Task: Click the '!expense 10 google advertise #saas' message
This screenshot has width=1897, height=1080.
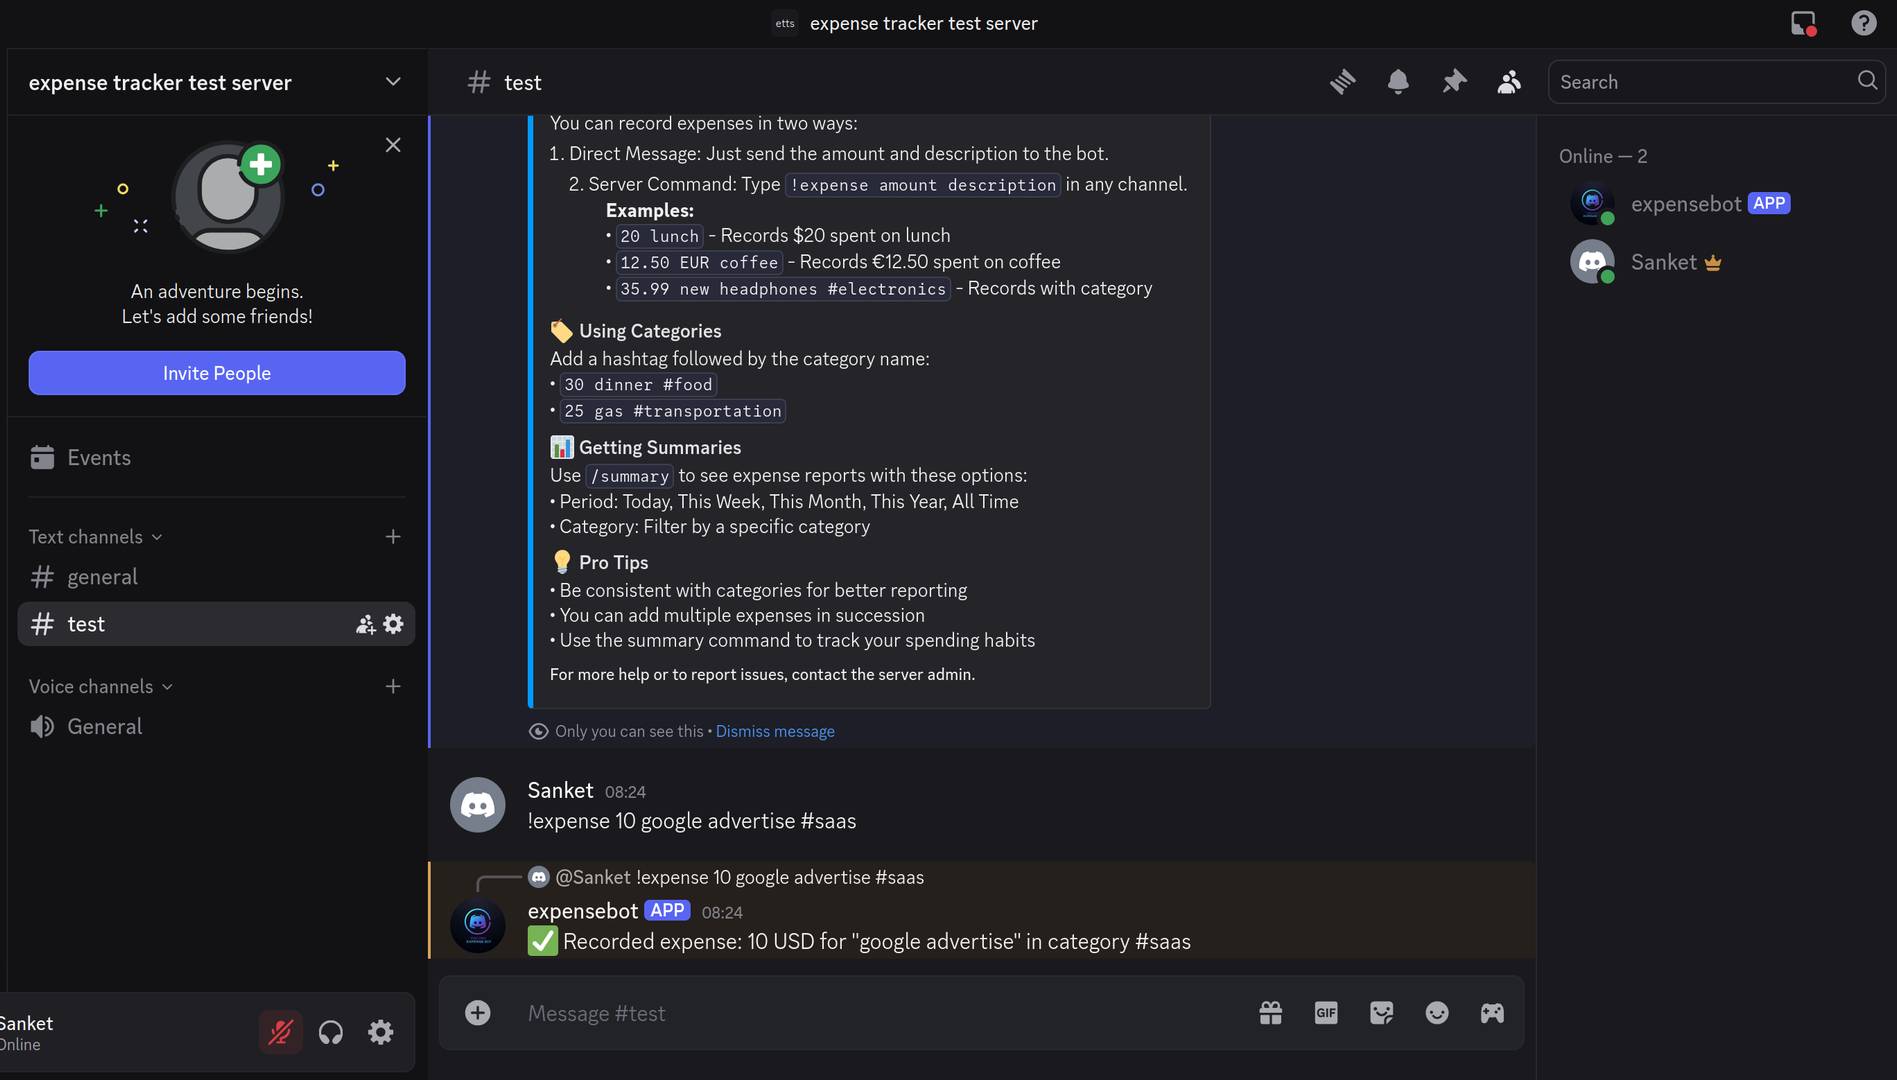Action: click(692, 821)
